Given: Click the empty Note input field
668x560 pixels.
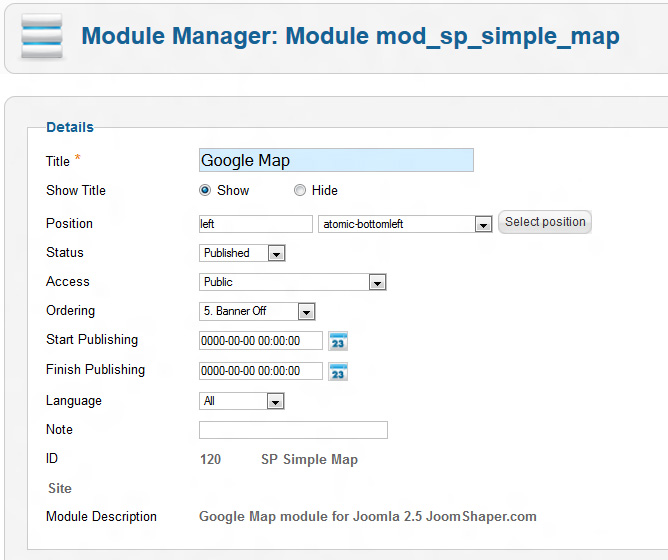Looking at the screenshot, I should (x=293, y=430).
